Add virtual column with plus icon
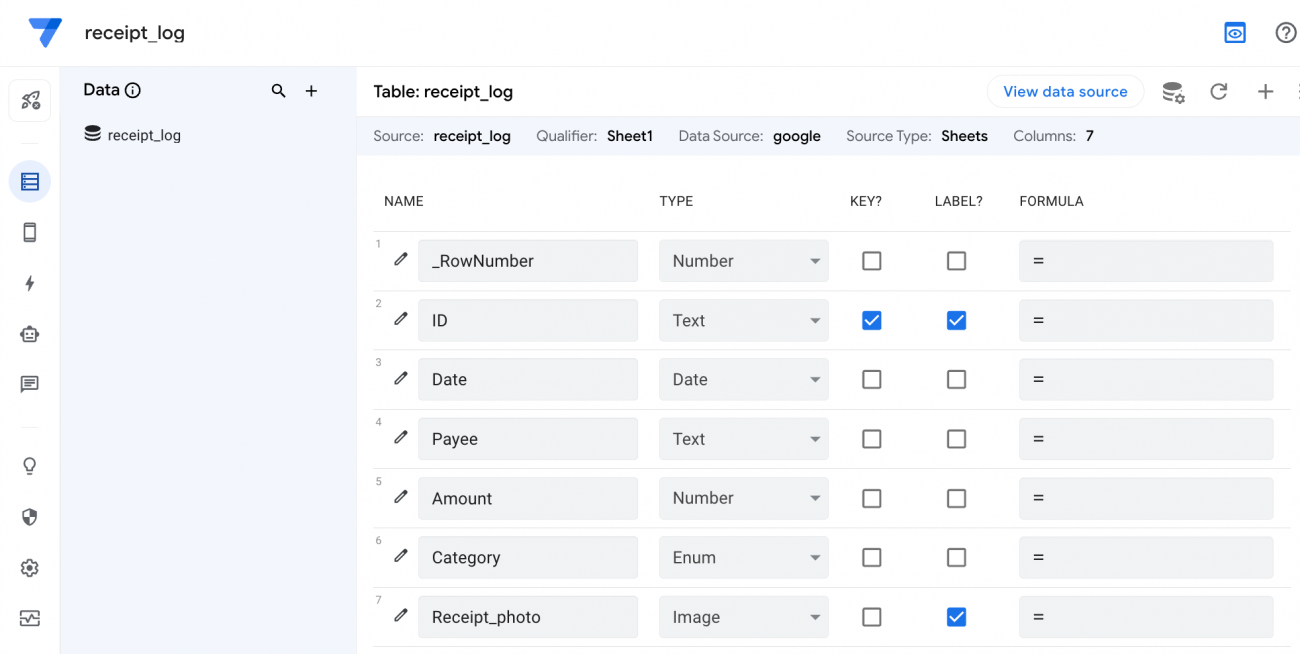The height and width of the screenshot is (654, 1300). tap(1265, 92)
